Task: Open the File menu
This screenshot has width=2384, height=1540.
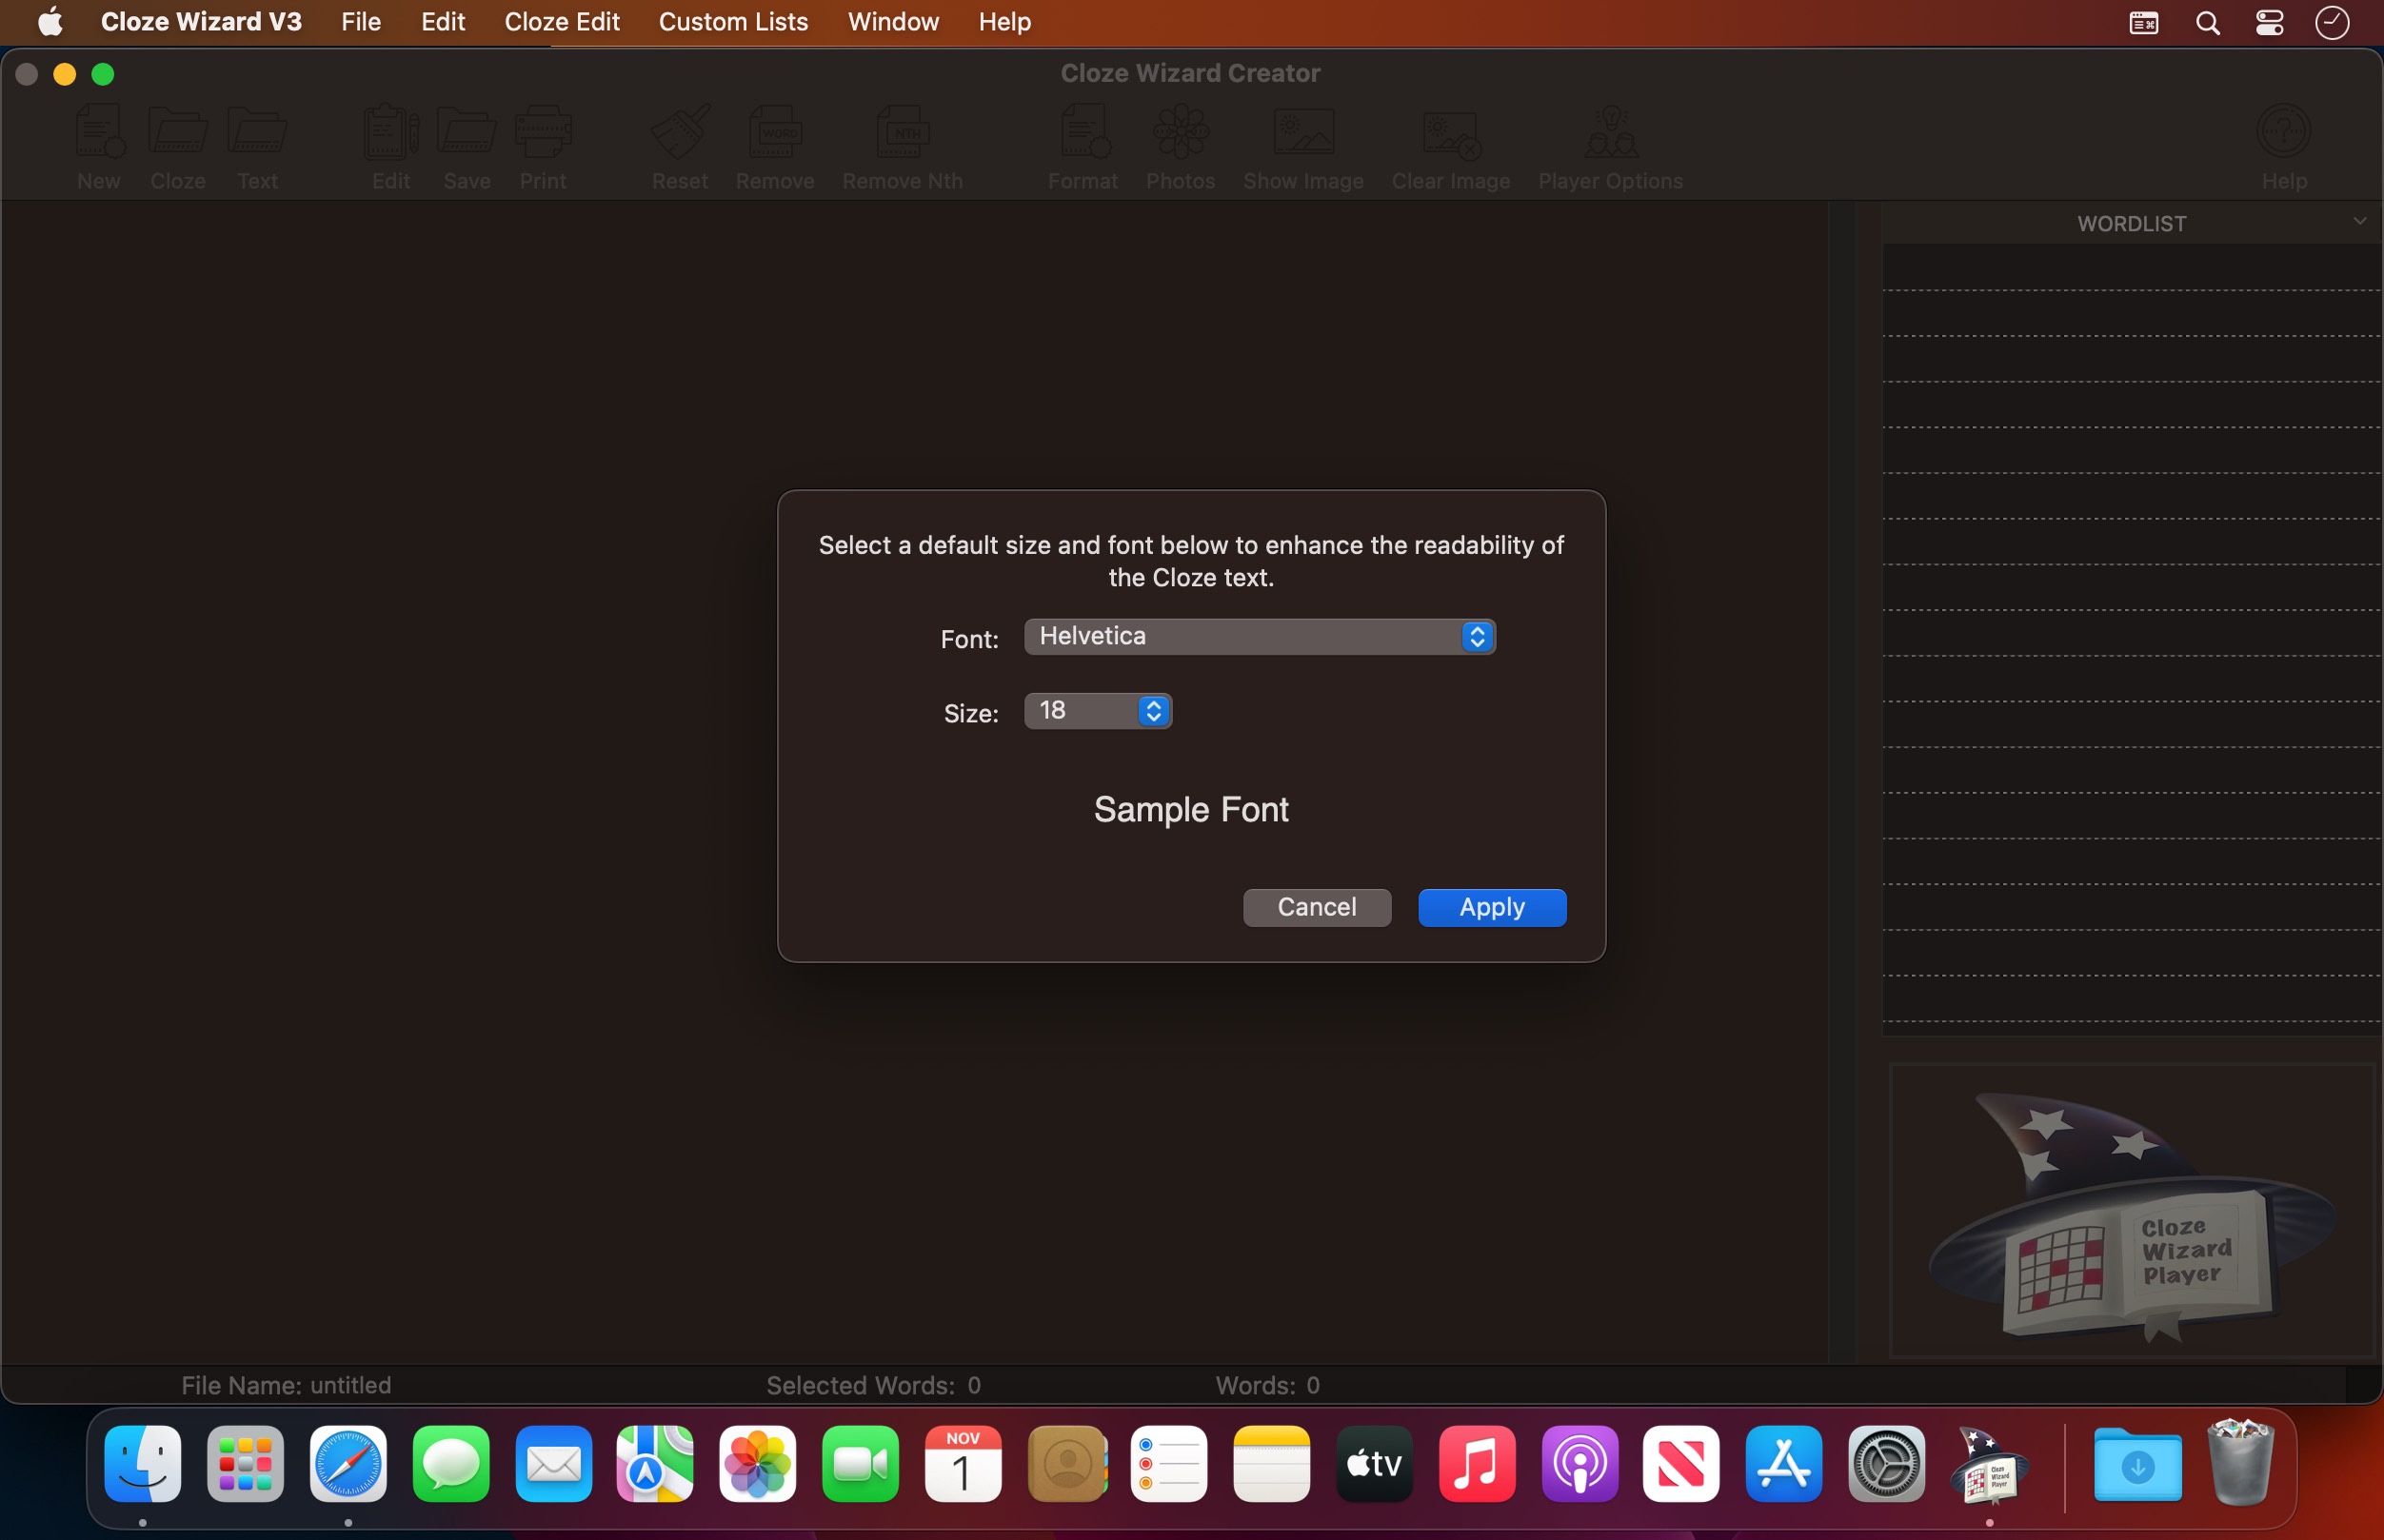Action: (x=360, y=22)
